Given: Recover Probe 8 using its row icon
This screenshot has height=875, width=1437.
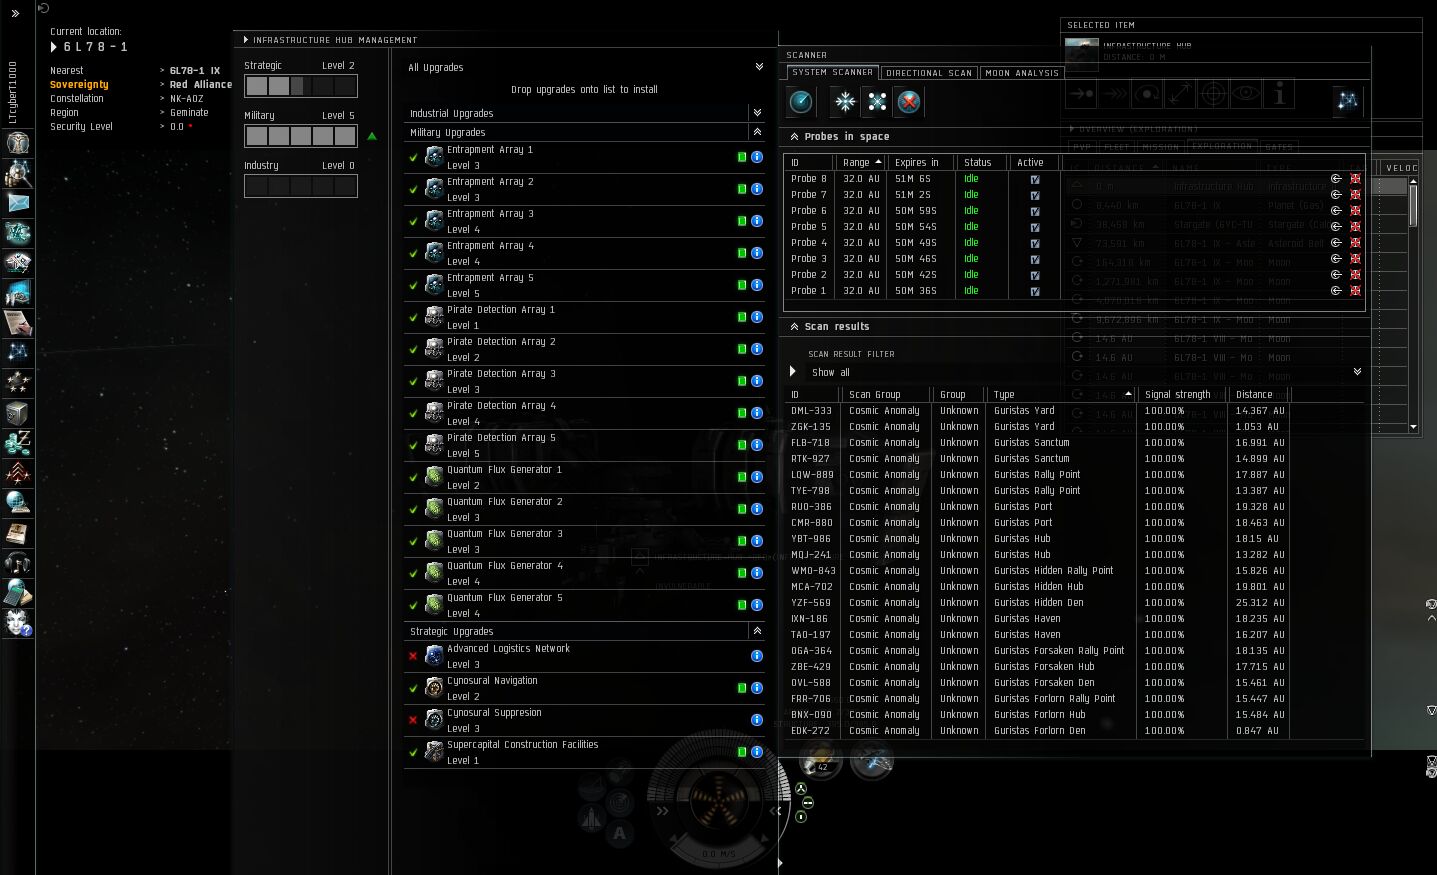Looking at the screenshot, I should click(x=1336, y=179).
